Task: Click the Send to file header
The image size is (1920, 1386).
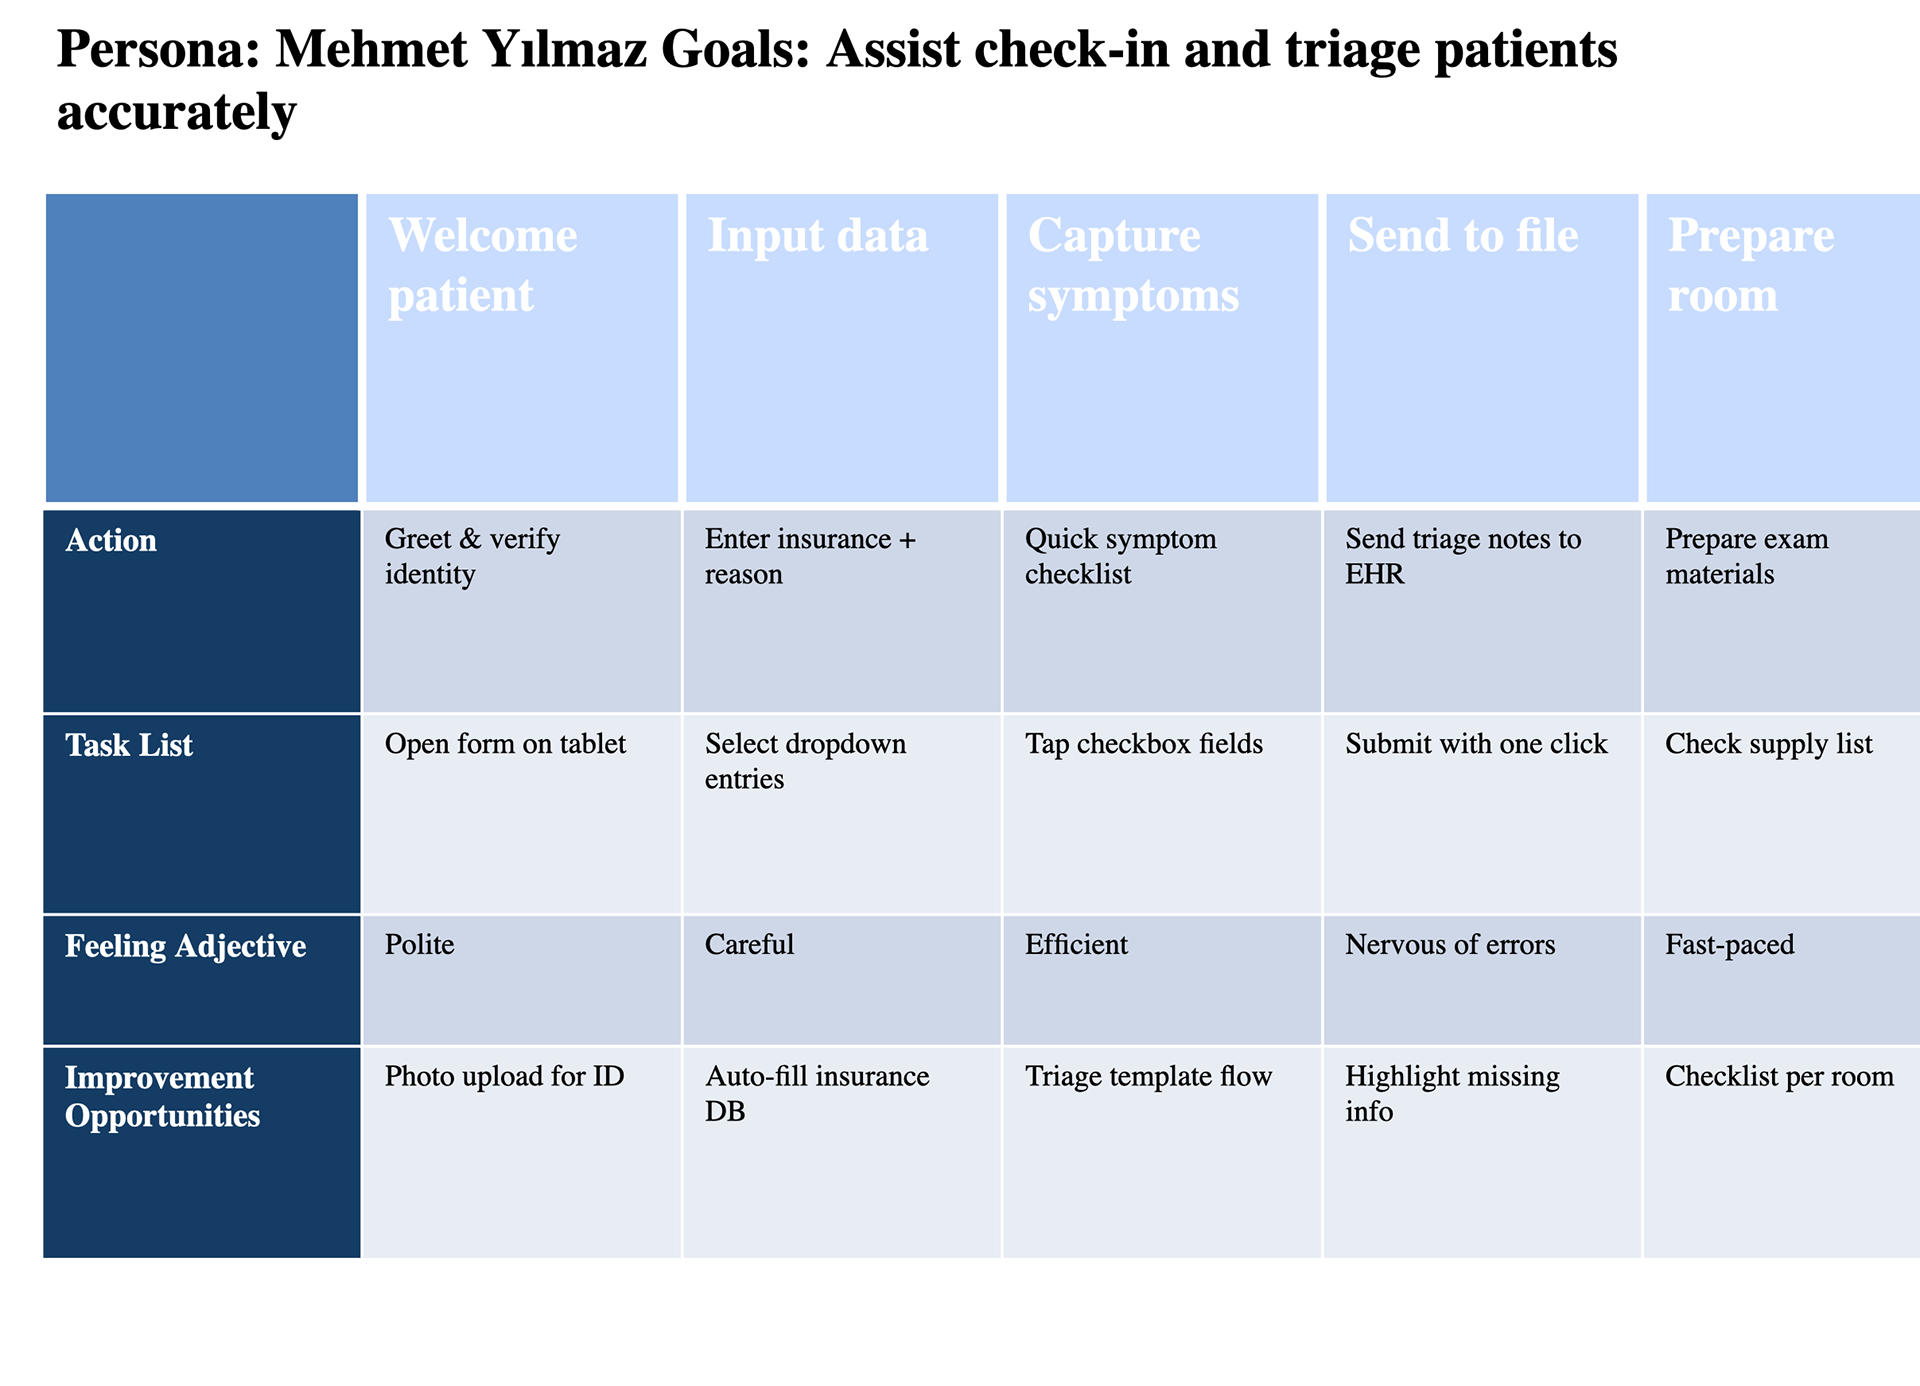Action: [1482, 348]
